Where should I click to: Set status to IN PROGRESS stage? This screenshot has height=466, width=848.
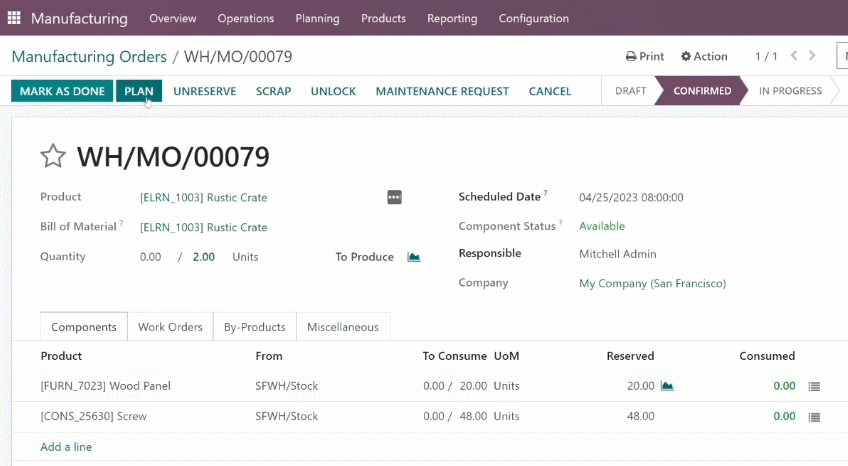click(790, 91)
